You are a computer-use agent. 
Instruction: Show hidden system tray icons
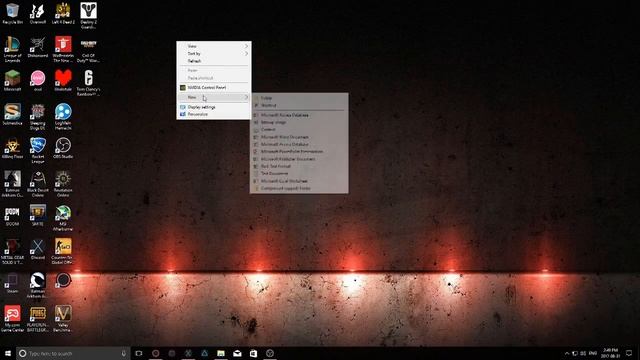coord(567,353)
